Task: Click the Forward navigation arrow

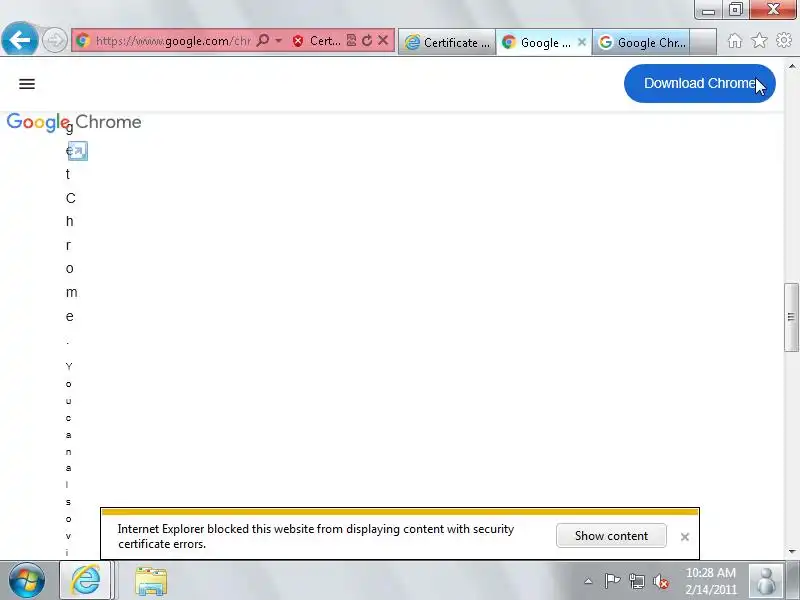Action: pos(54,40)
